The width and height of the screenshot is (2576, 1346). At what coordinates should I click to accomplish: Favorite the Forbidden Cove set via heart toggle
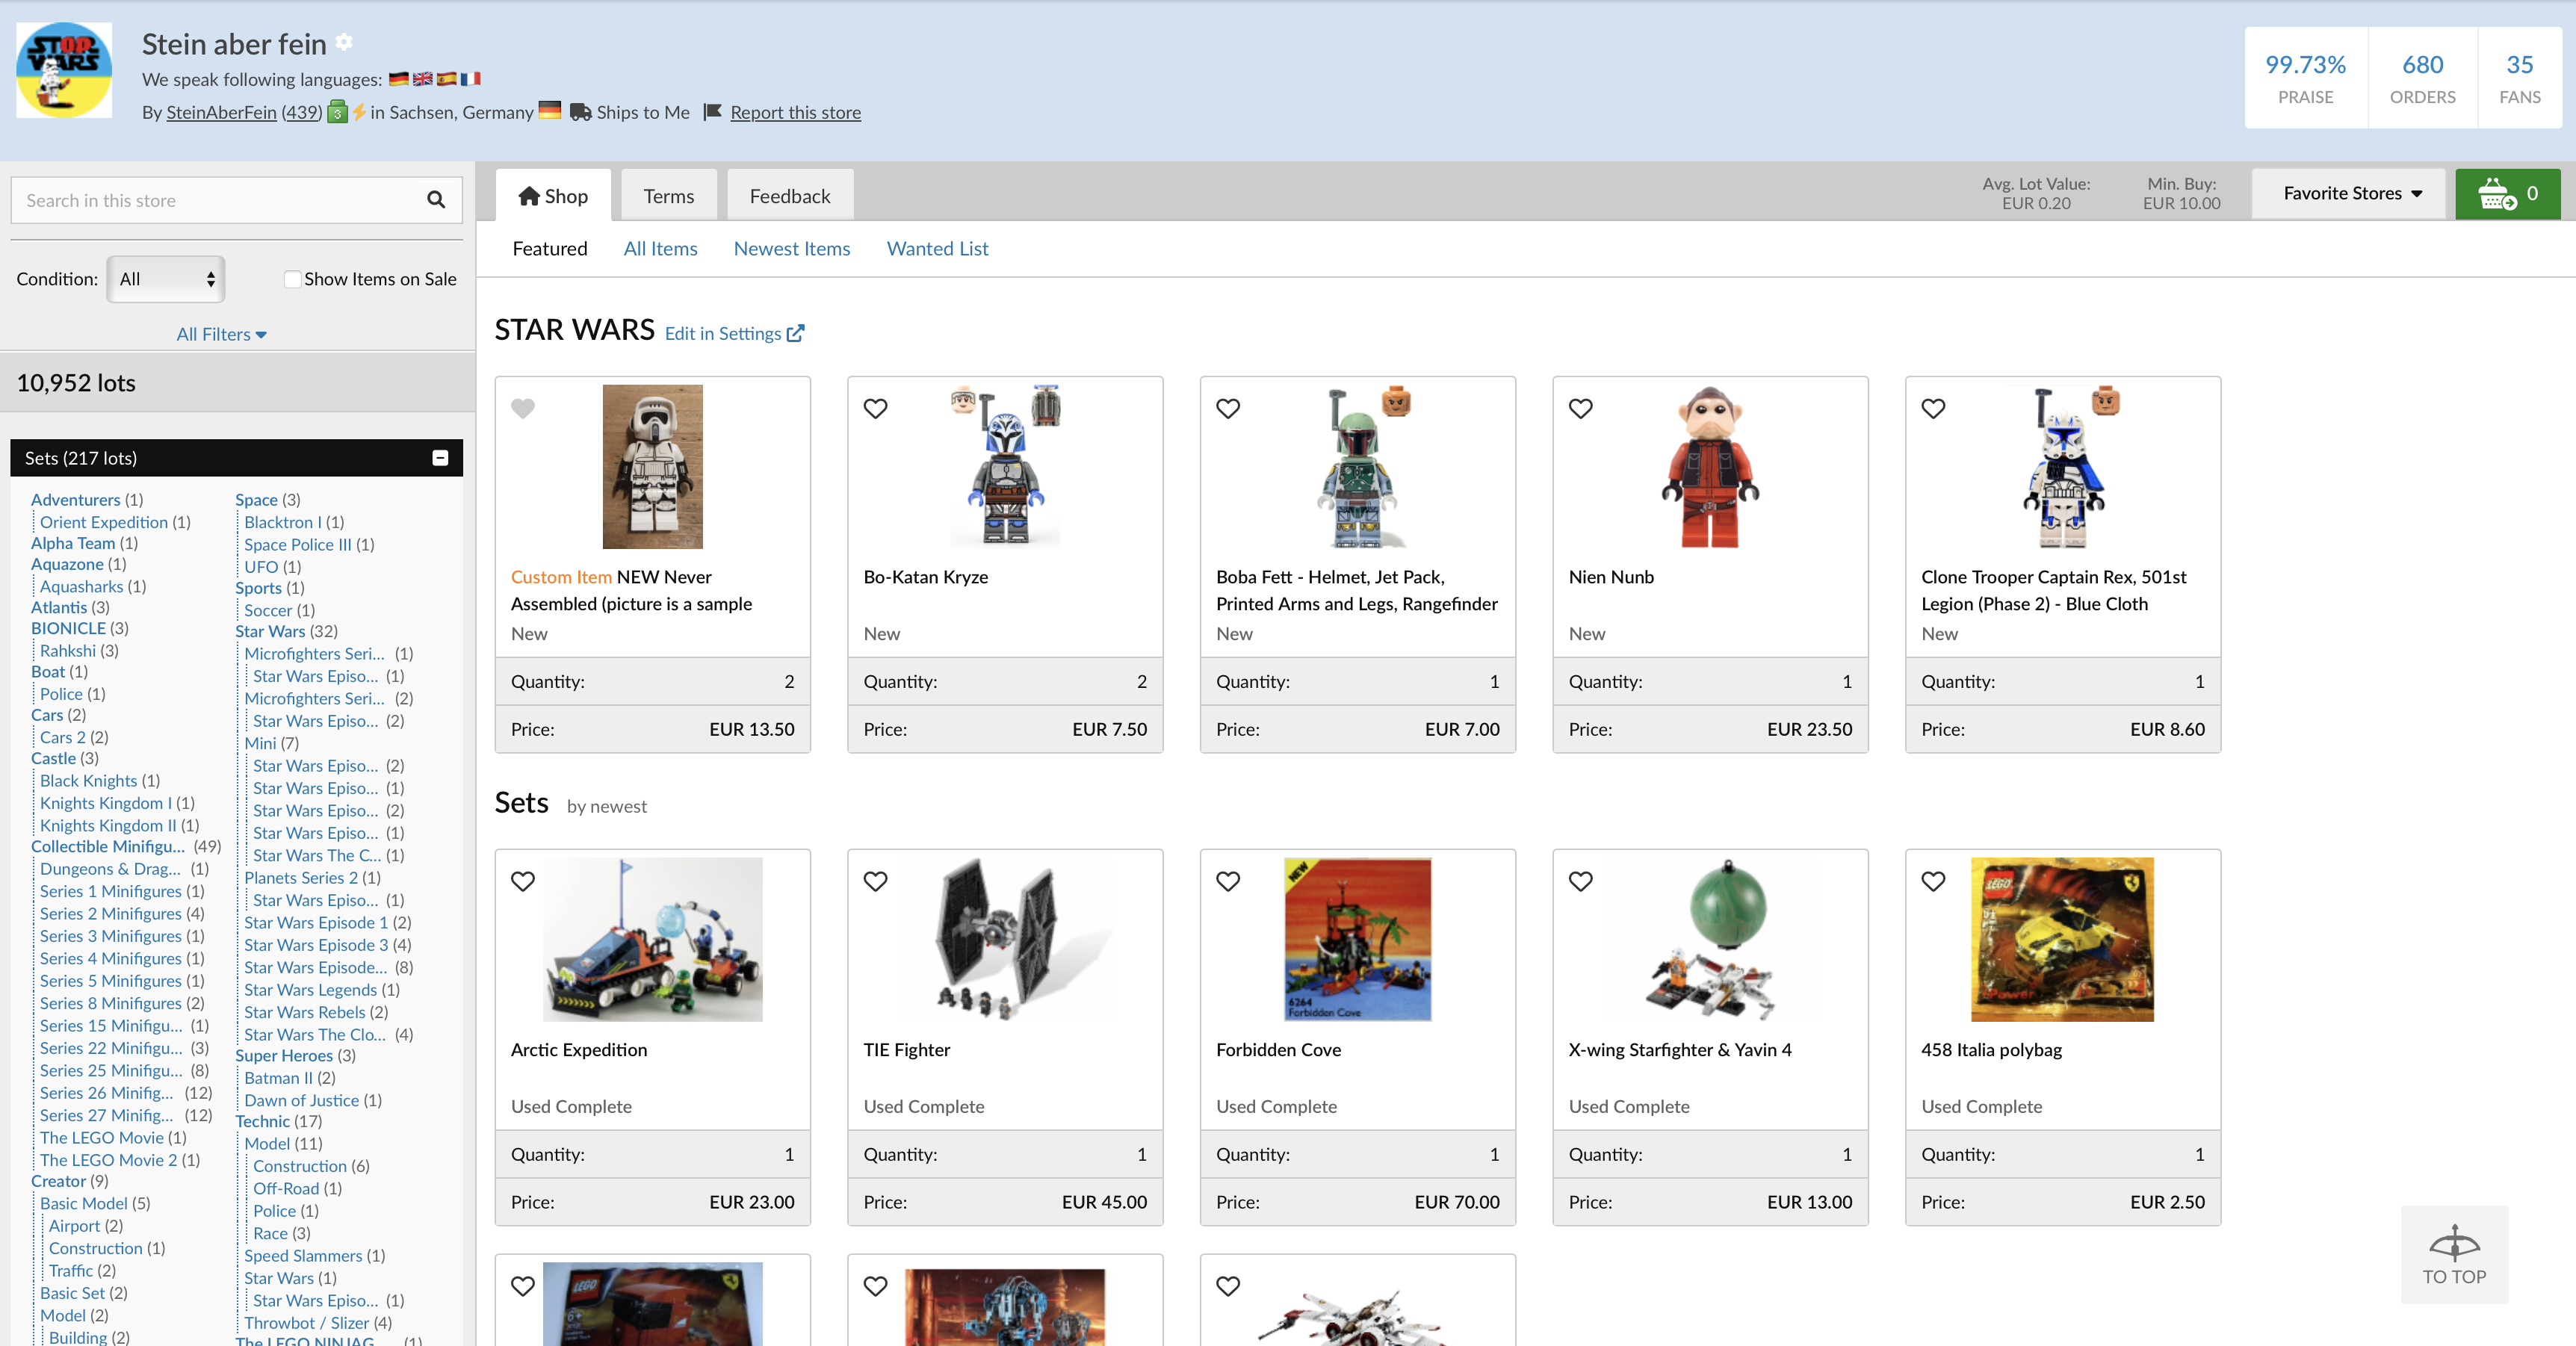[1228, 882]
